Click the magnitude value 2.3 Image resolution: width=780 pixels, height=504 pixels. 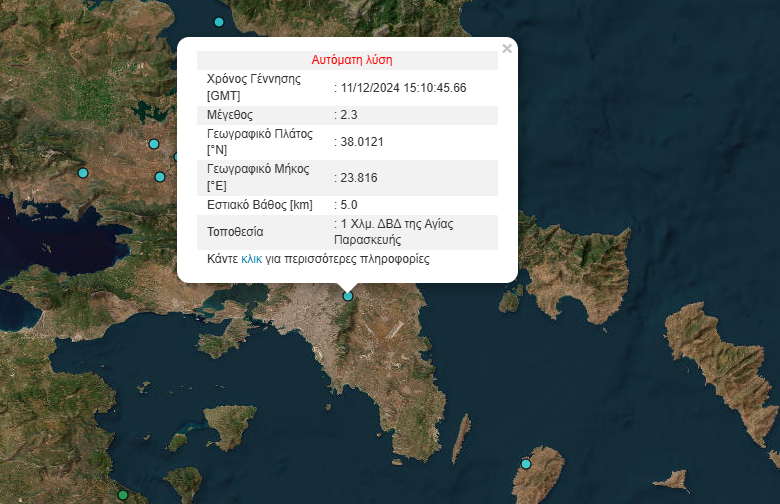click(351, 115)
